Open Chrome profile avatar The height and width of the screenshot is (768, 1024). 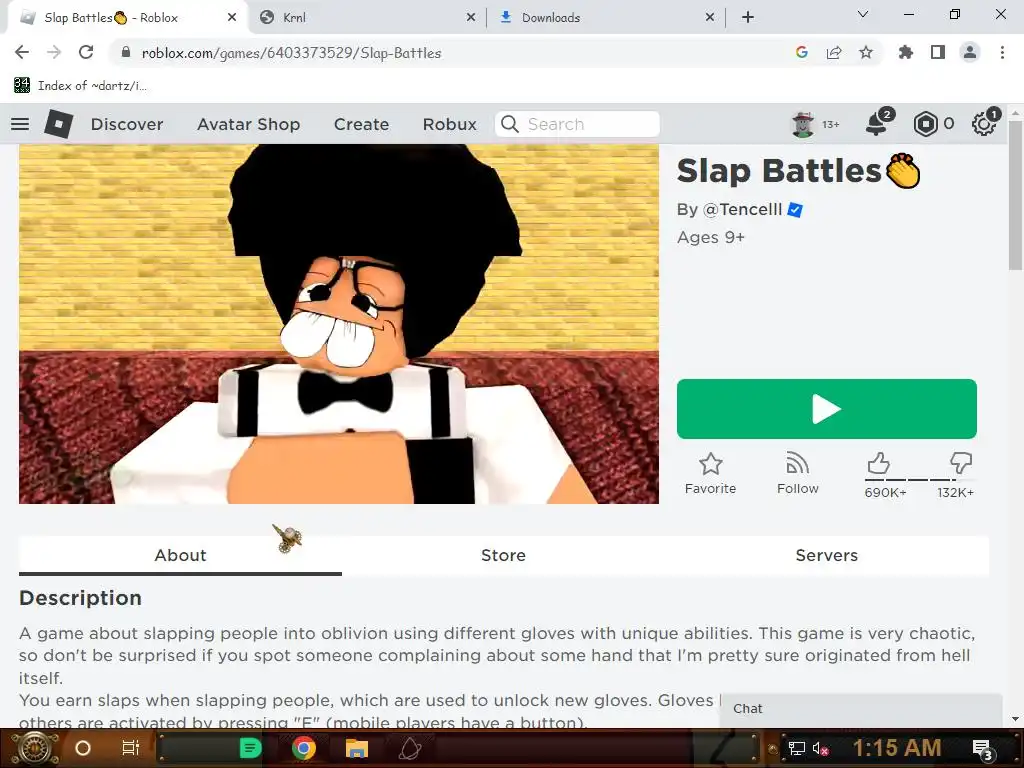coord(970,52)
